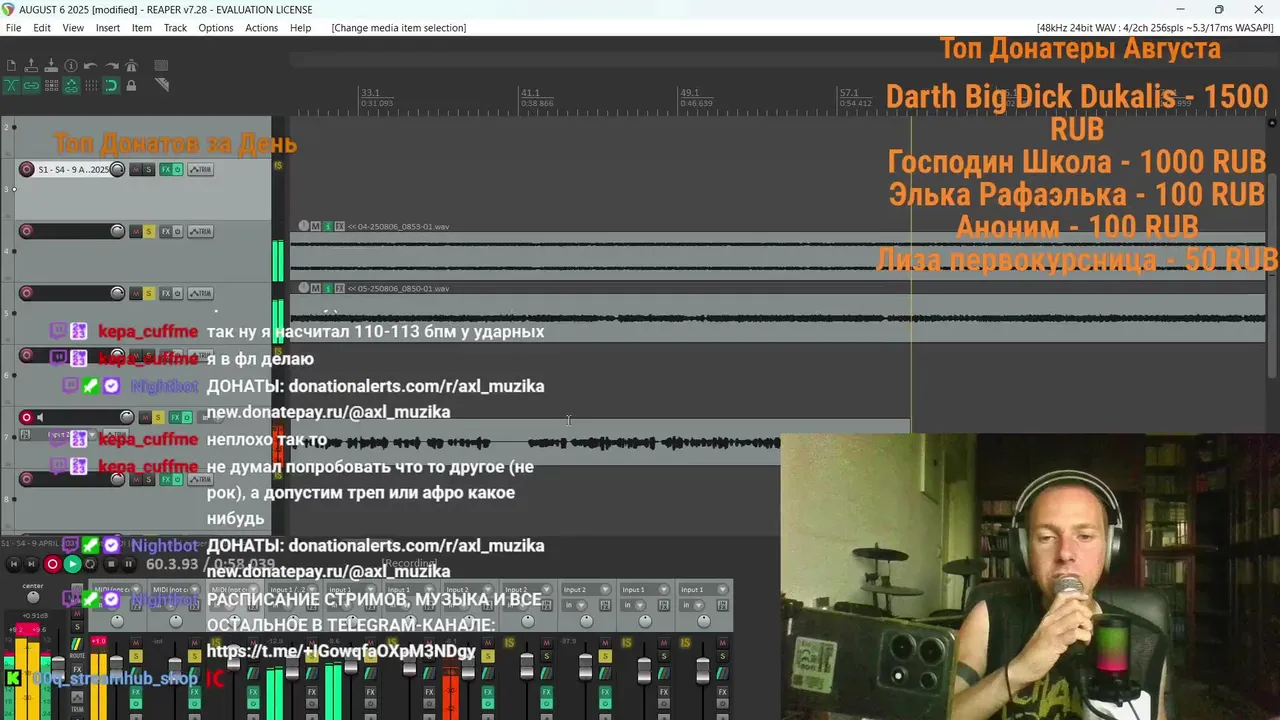Viewport: 1280px width, 720px height.
Task: Open FX chain for track 4
Action: [166, 231]
